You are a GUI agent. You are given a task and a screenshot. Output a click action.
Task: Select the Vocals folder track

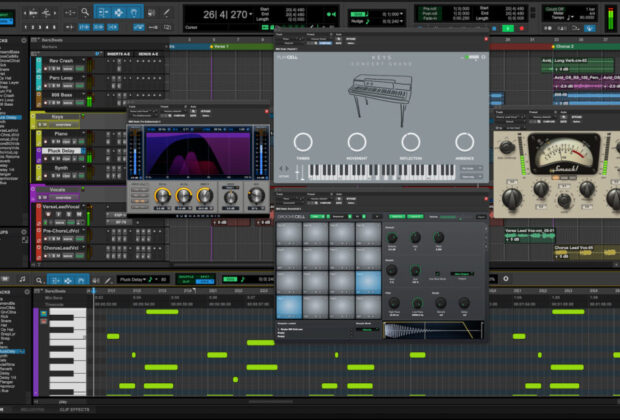coord(57,189)
